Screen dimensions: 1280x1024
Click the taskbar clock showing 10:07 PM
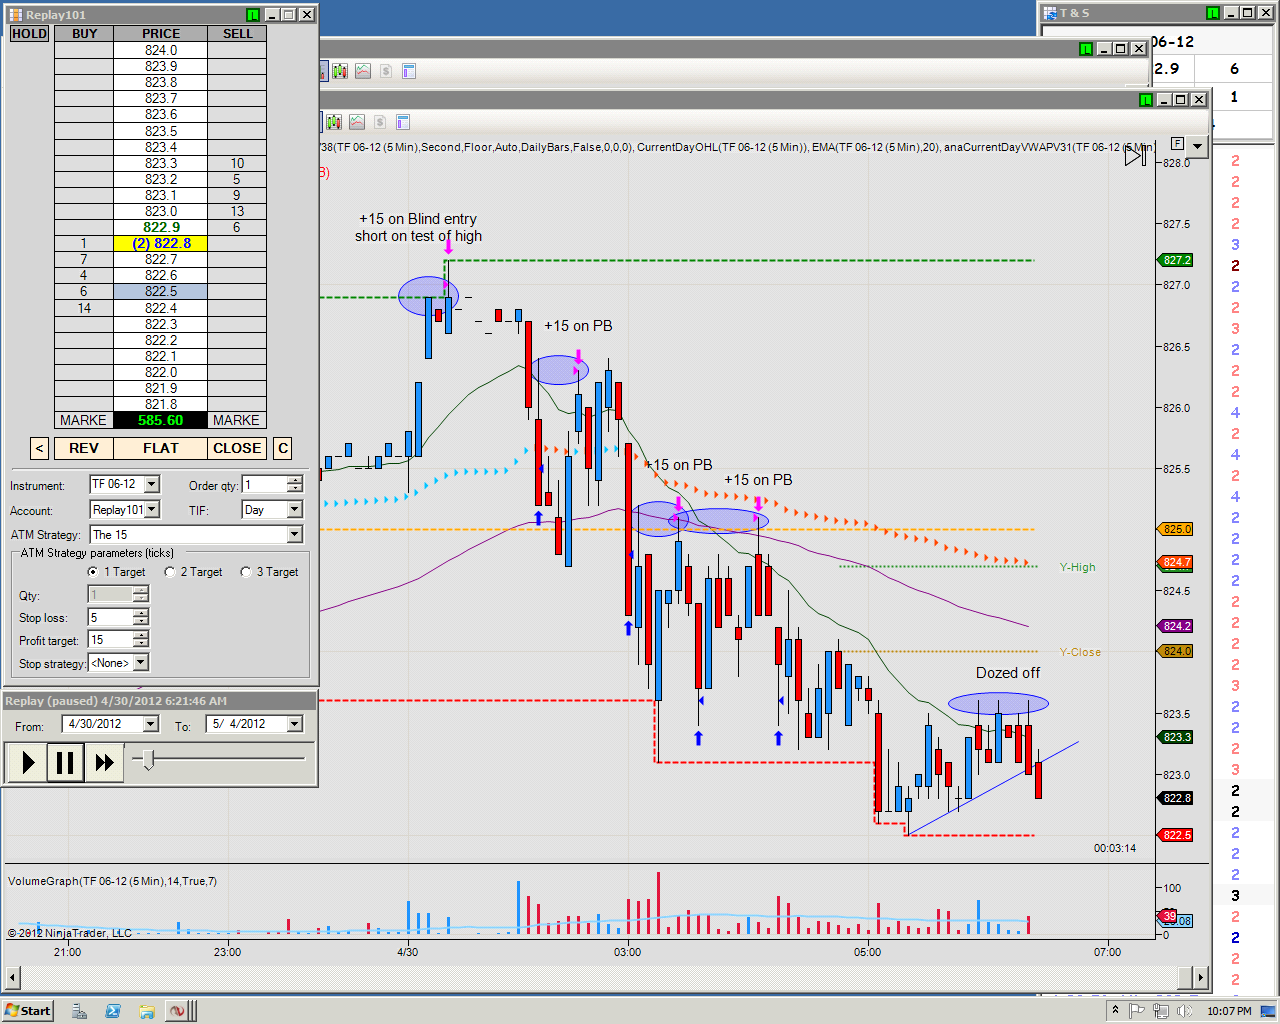1229,1011
